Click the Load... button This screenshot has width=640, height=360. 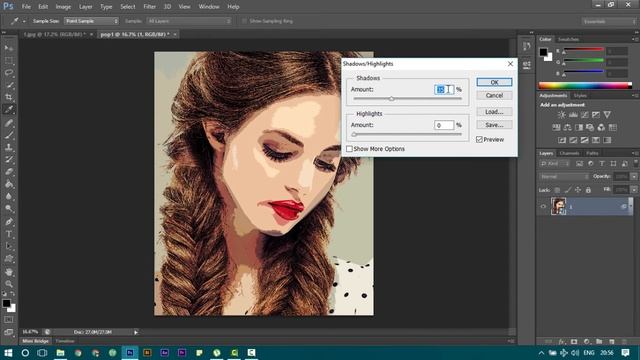coord(494,112)
